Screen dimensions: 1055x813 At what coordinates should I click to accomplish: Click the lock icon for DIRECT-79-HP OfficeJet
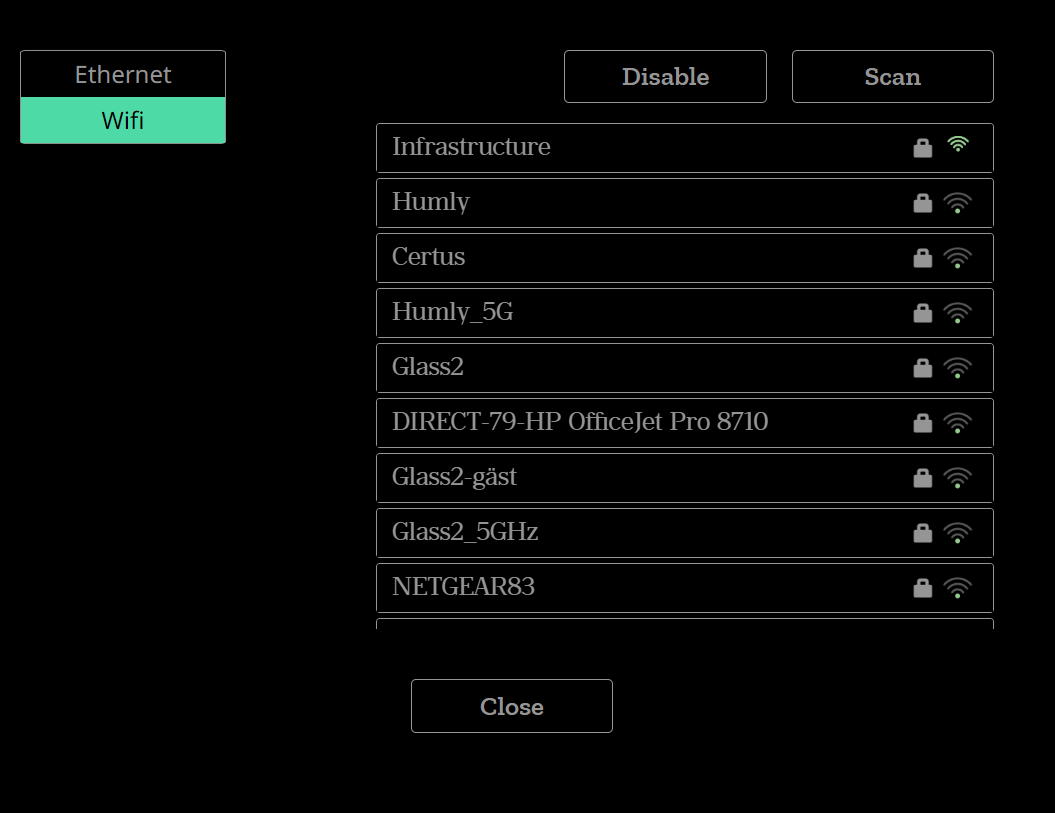pos(923,423)
